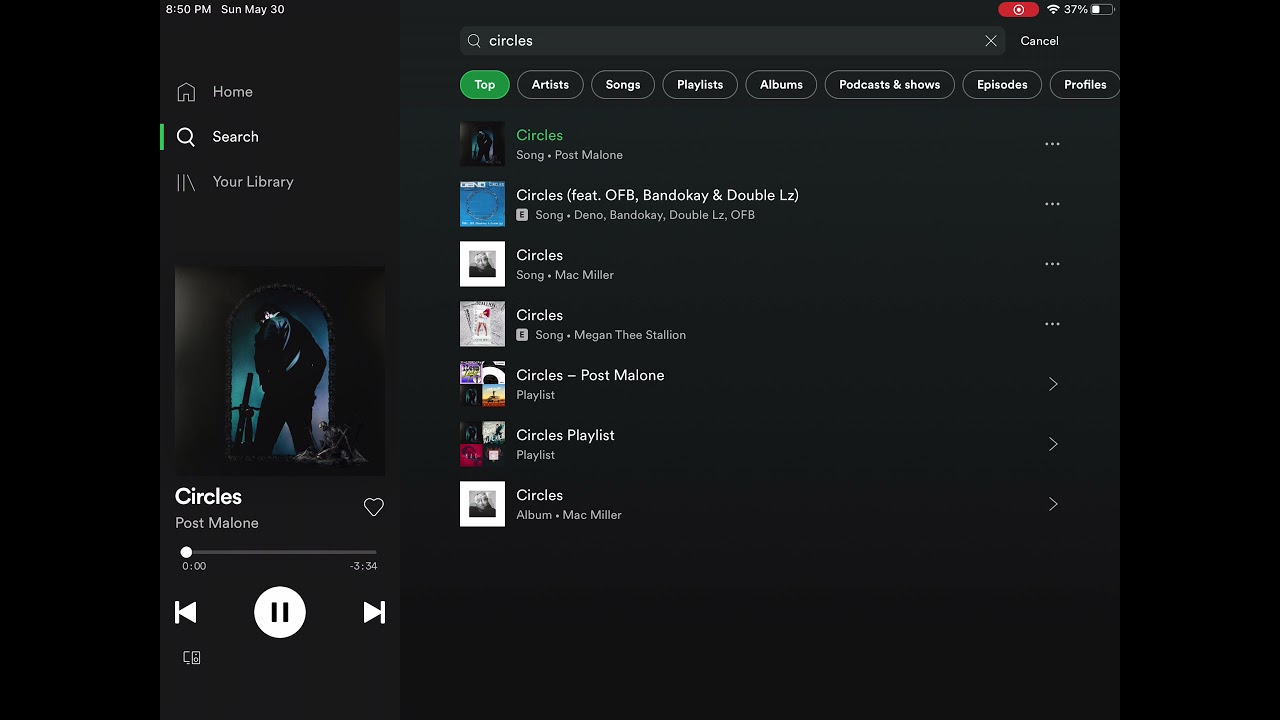Open the 'Circles Playlist' title
Viewport: 1280px width, 720px height.
click(565, 435)
